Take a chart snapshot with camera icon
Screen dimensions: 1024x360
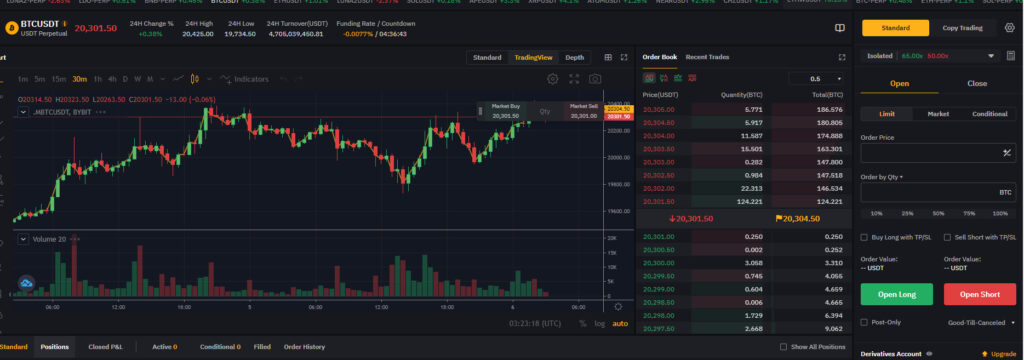point(595,79)
